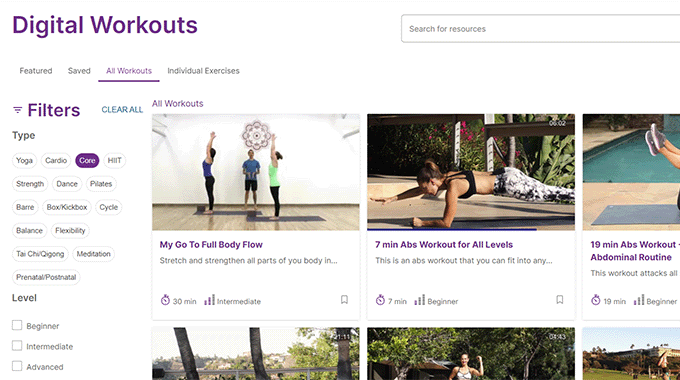Tick the Intermediate level checkbox

[x=17, y=346]
